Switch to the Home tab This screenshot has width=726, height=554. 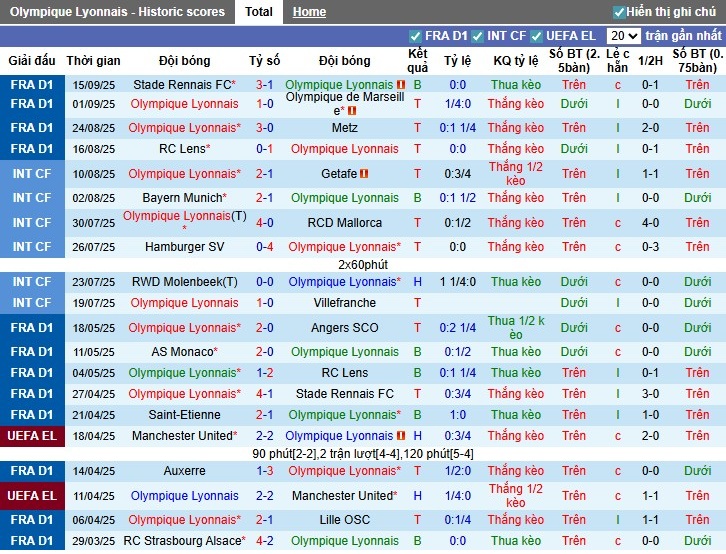309,12
